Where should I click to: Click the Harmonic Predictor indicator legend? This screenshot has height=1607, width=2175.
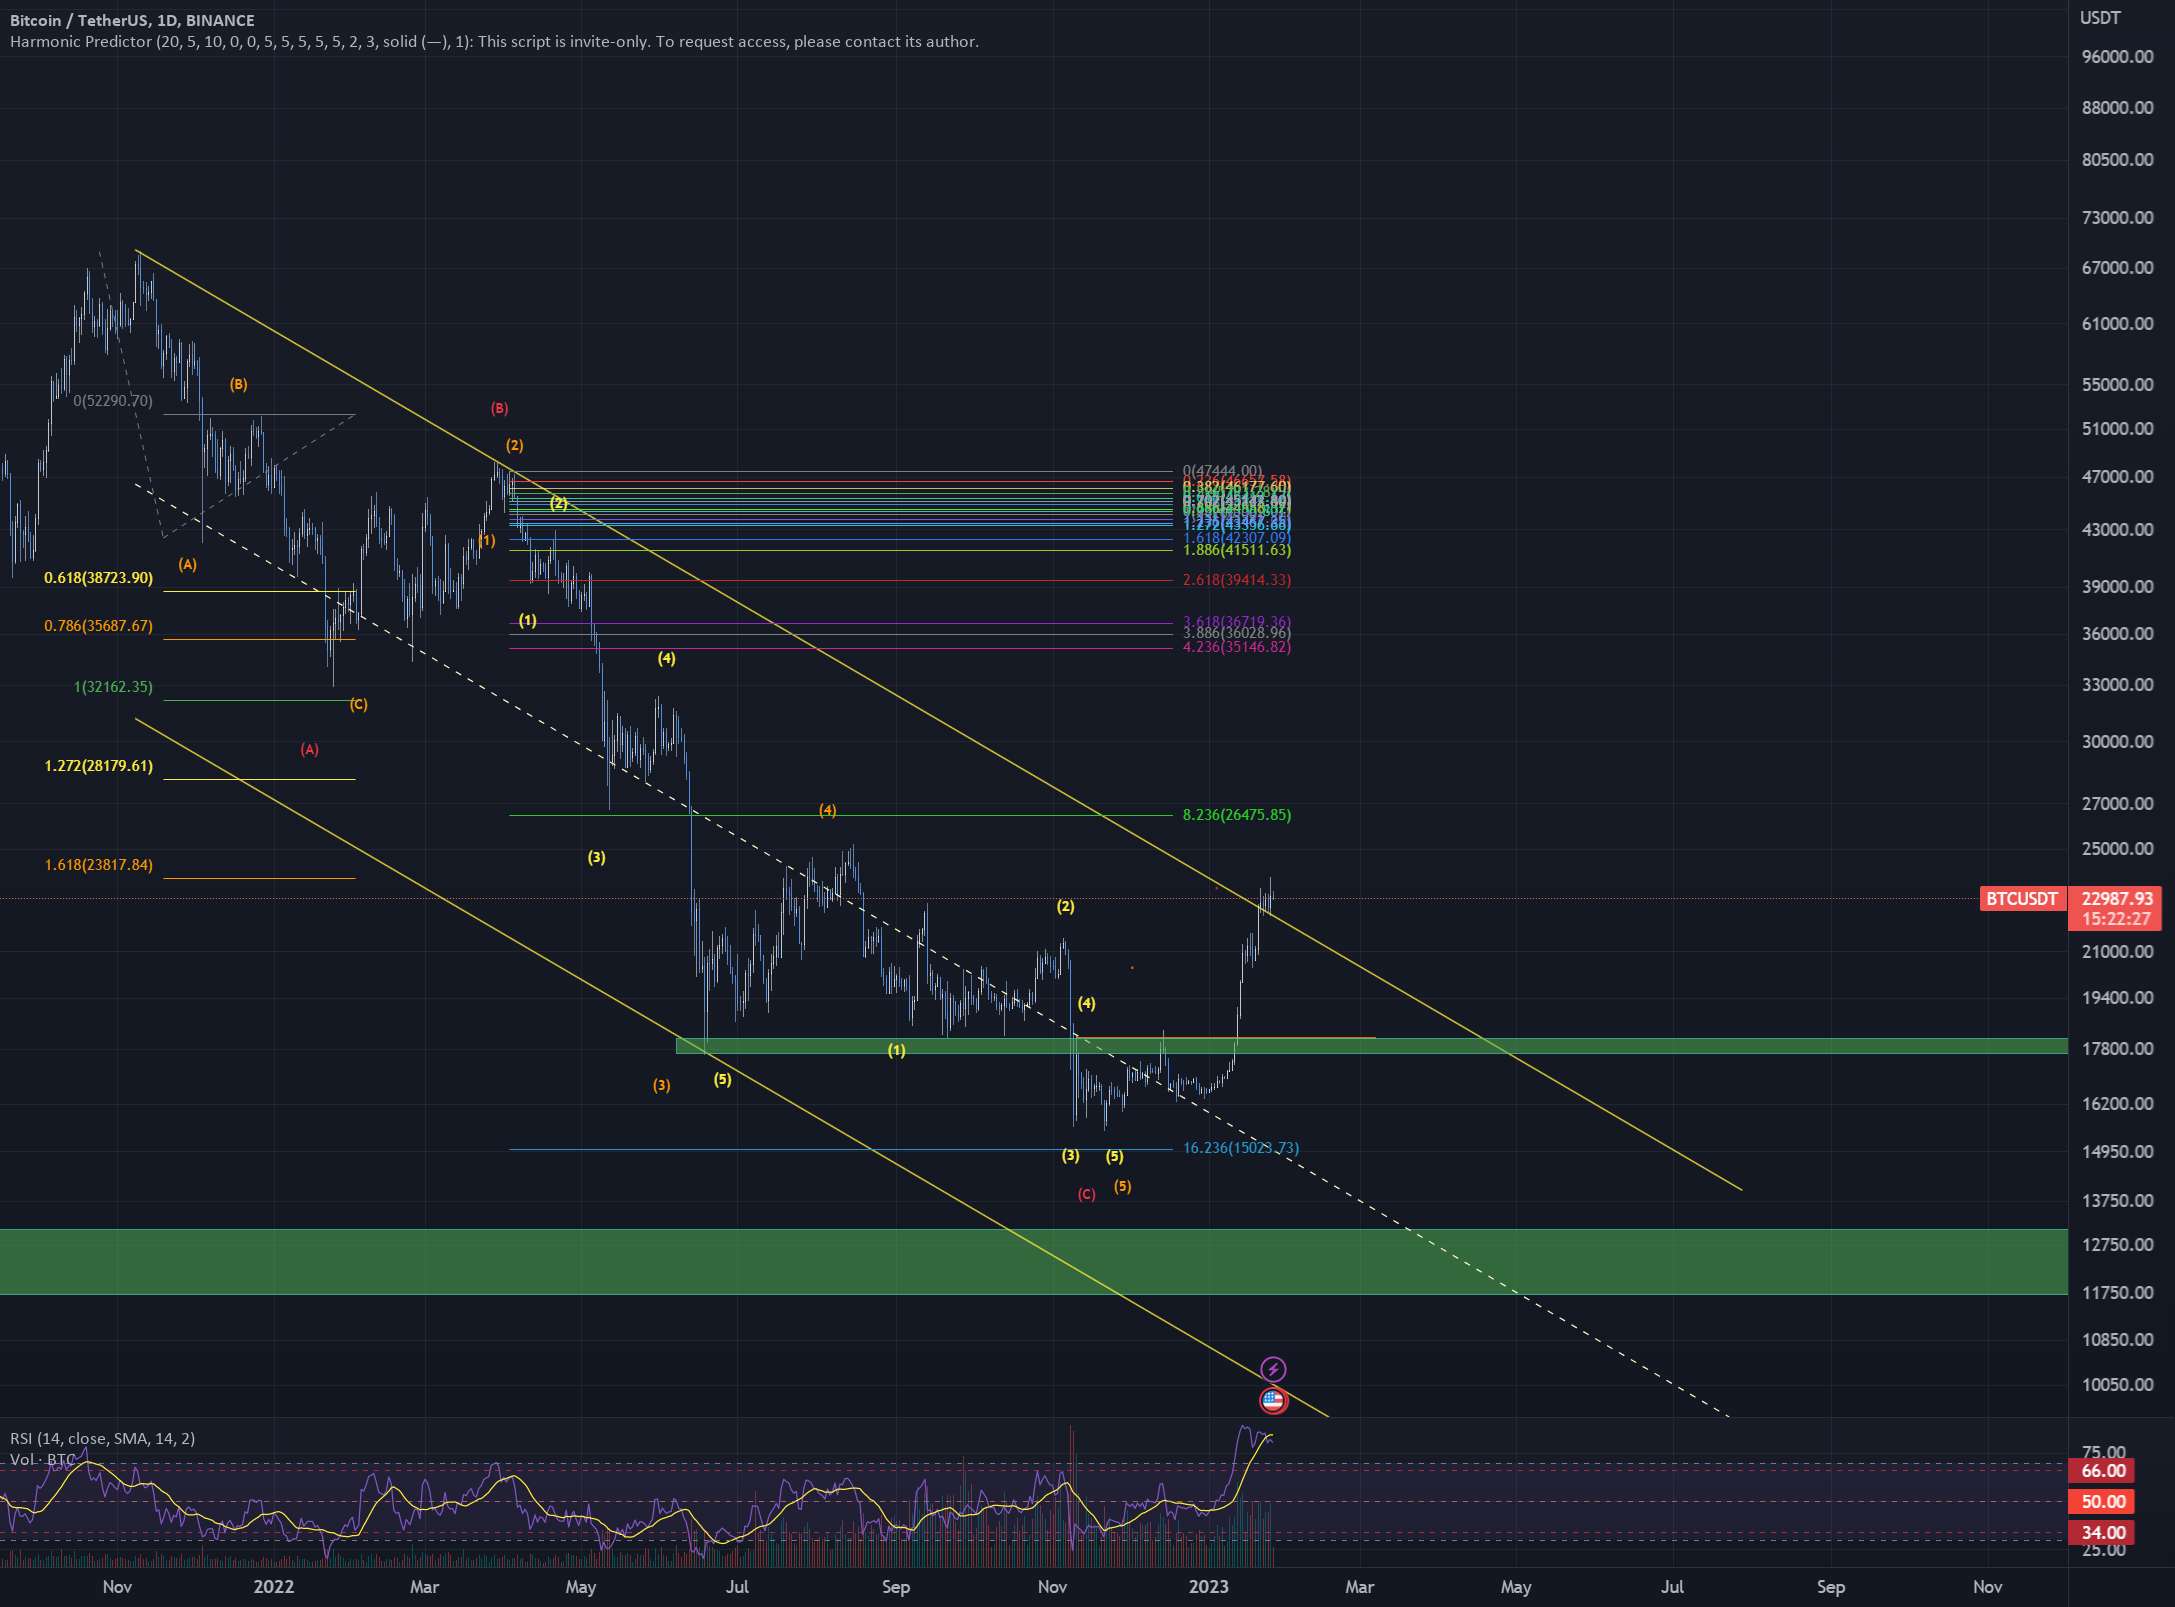[x=494, y=42]
